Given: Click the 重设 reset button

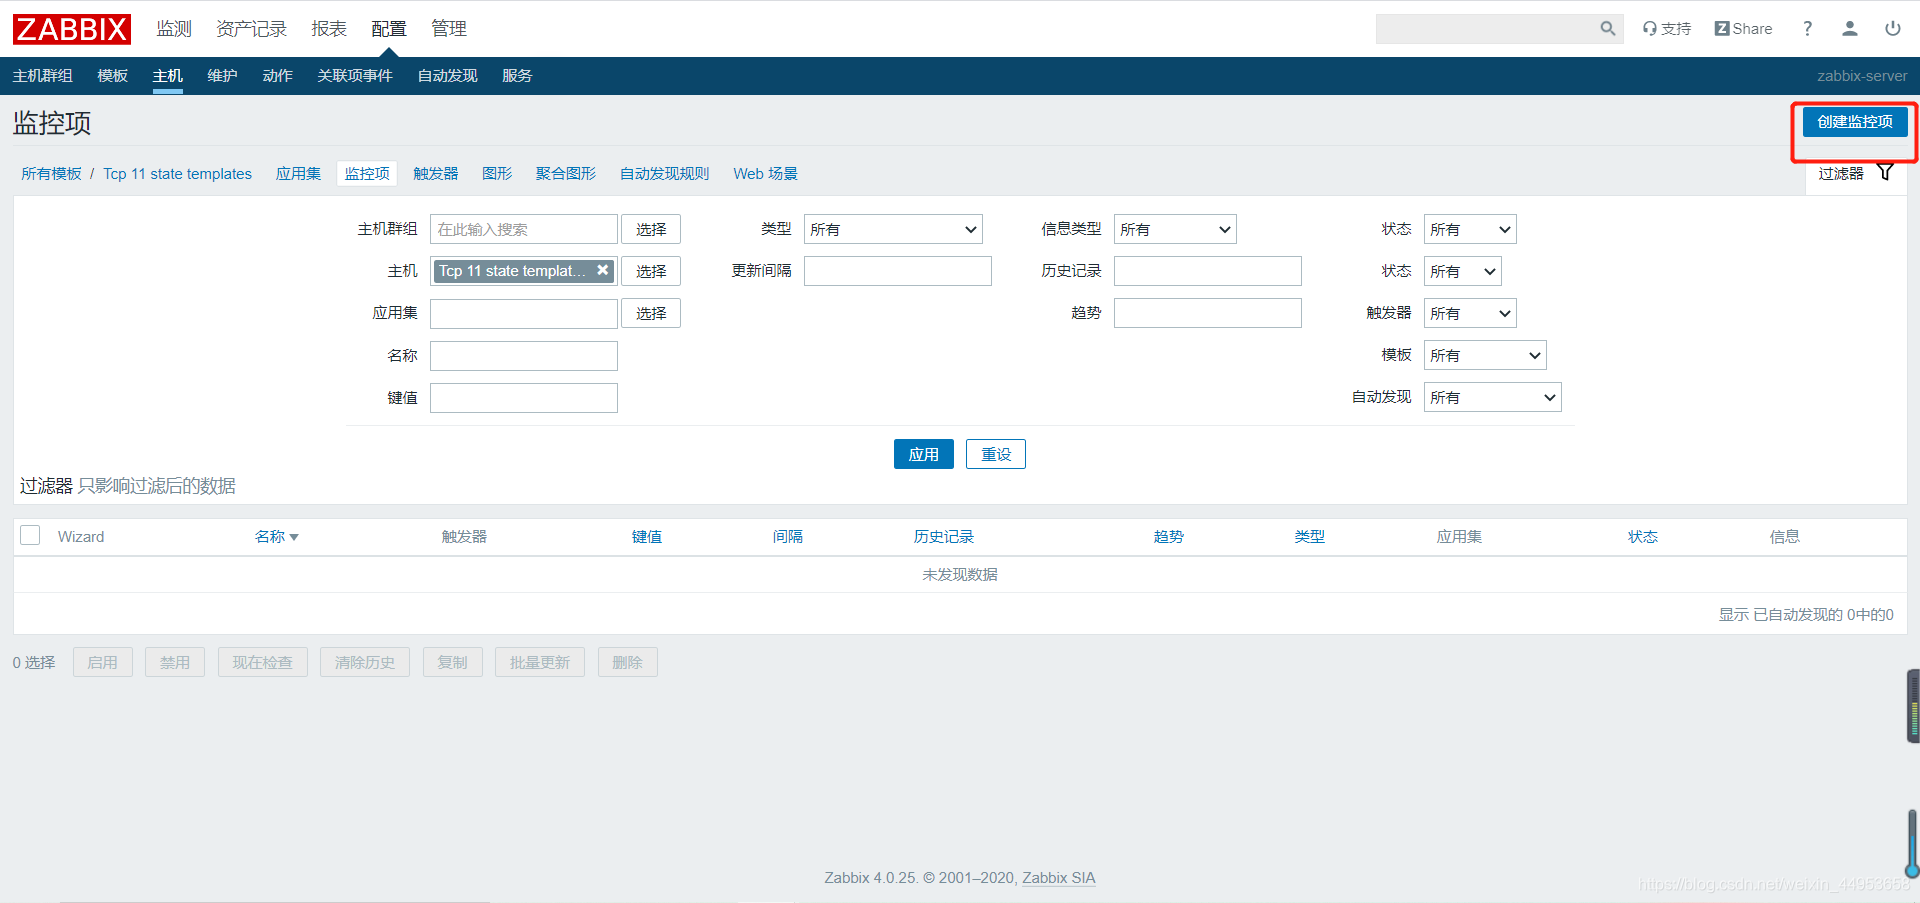Looking at the screenshot, I should (996, 454).
